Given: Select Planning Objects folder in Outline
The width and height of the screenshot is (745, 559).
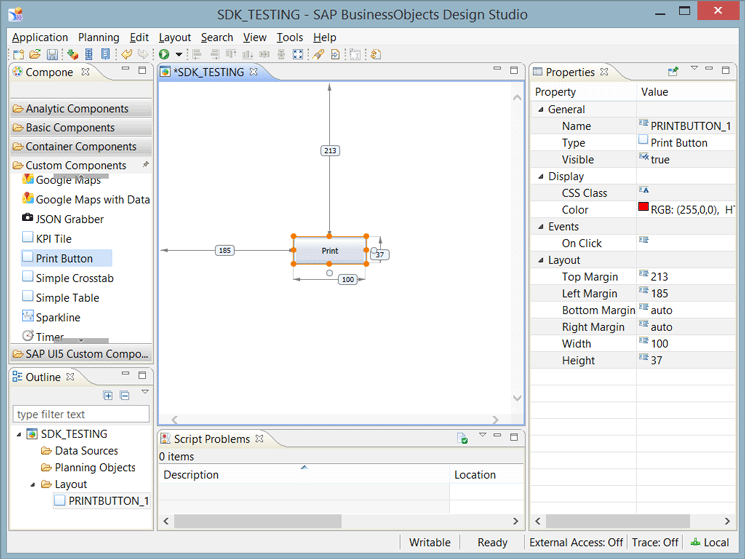Looking at the screenshot, I should point(88,467).
